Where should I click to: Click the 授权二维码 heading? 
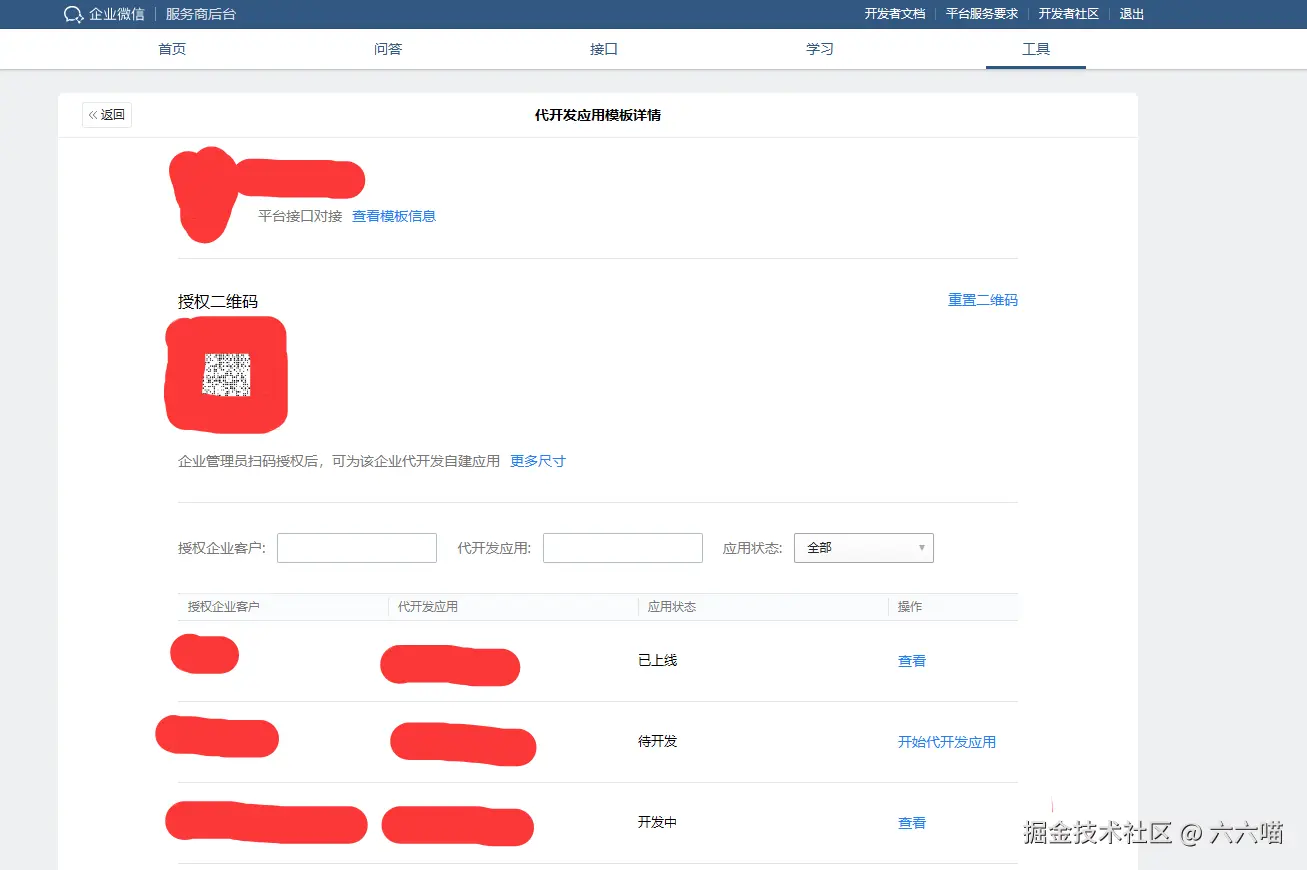coord(218,301)
